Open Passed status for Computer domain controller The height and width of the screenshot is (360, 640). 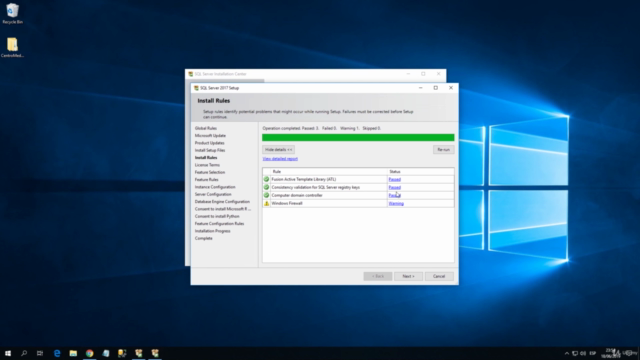[x=394, y=195]
